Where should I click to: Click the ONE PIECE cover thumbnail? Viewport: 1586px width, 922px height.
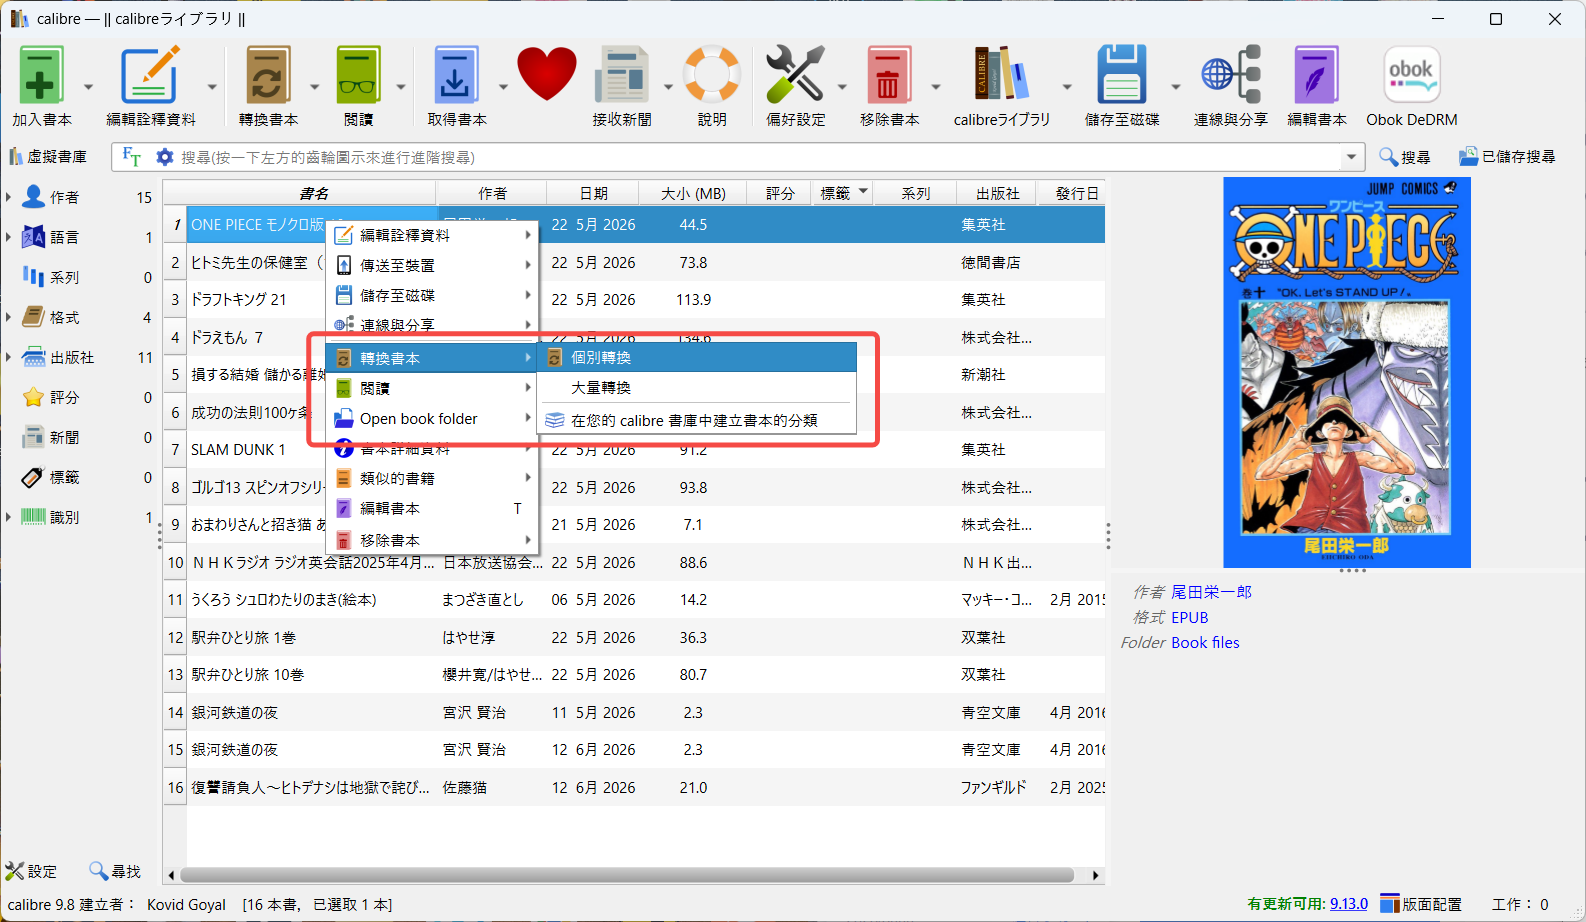tap(1346, 372)
